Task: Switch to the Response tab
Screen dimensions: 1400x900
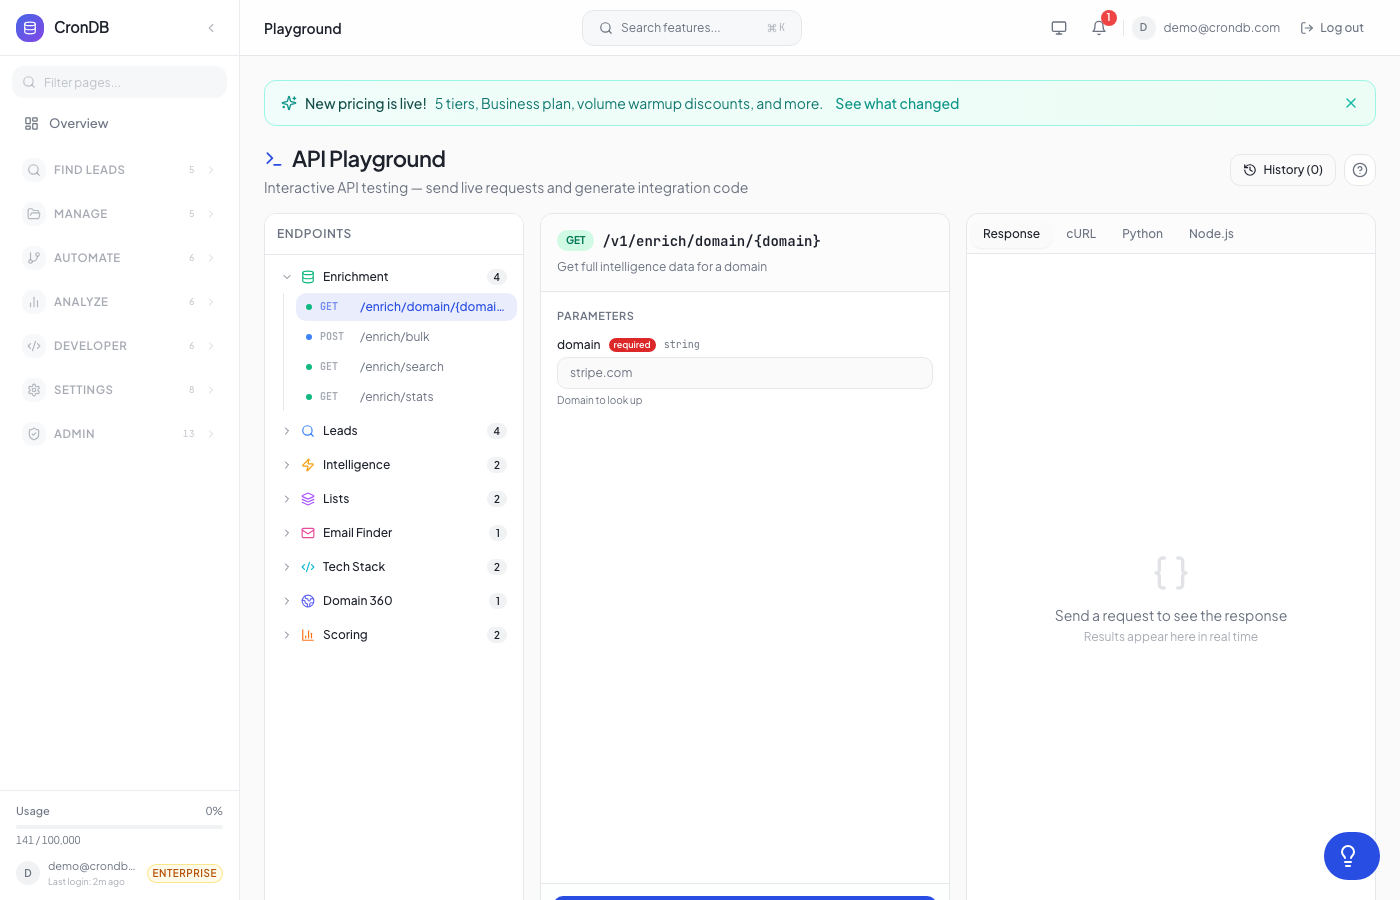Action: click(x=1011, y=234)
